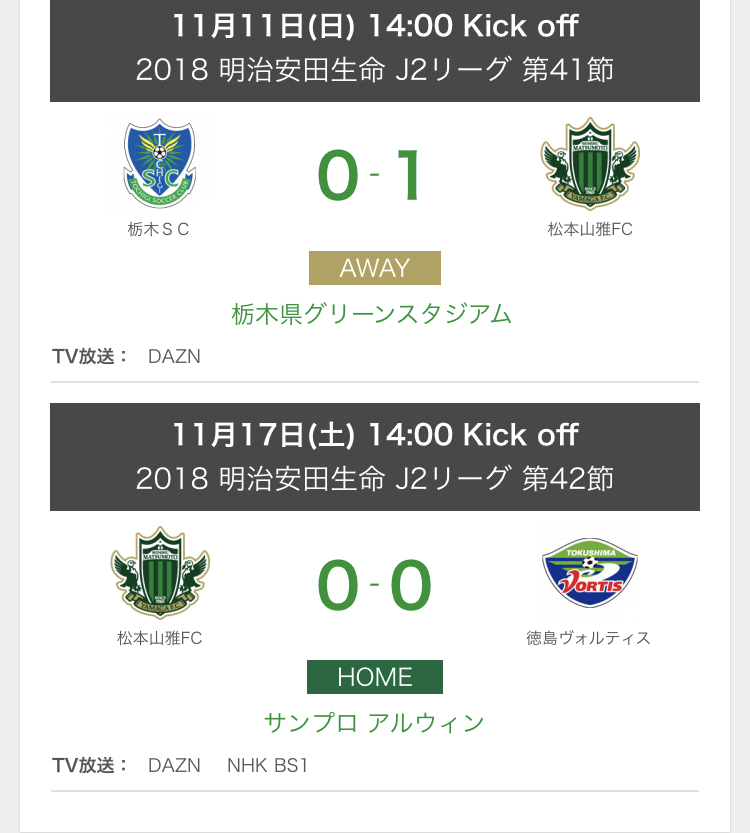Image resolution: width=750 pixels, height=833 pixels.
Task: Click the Tochigi SC club crest
Action: tap(159, 165)
